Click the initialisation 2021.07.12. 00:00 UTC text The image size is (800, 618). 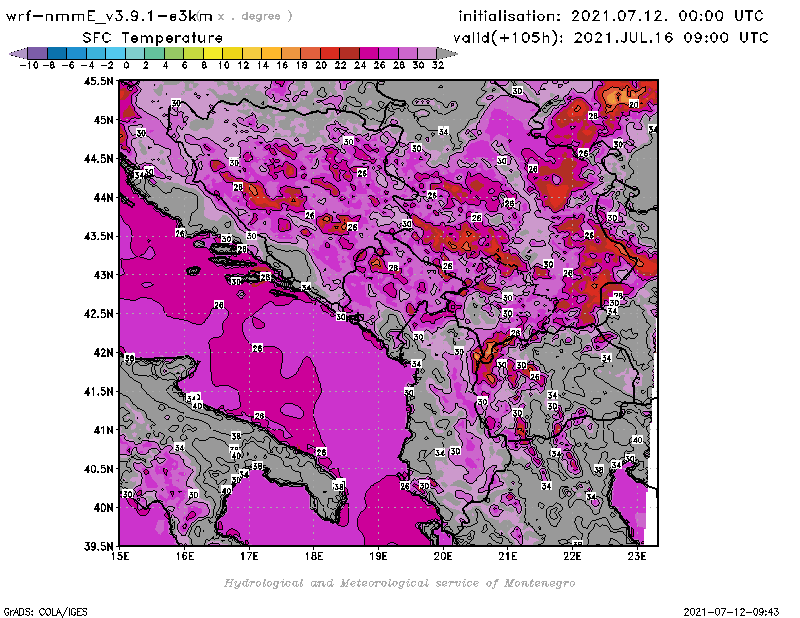pos(611,16)
